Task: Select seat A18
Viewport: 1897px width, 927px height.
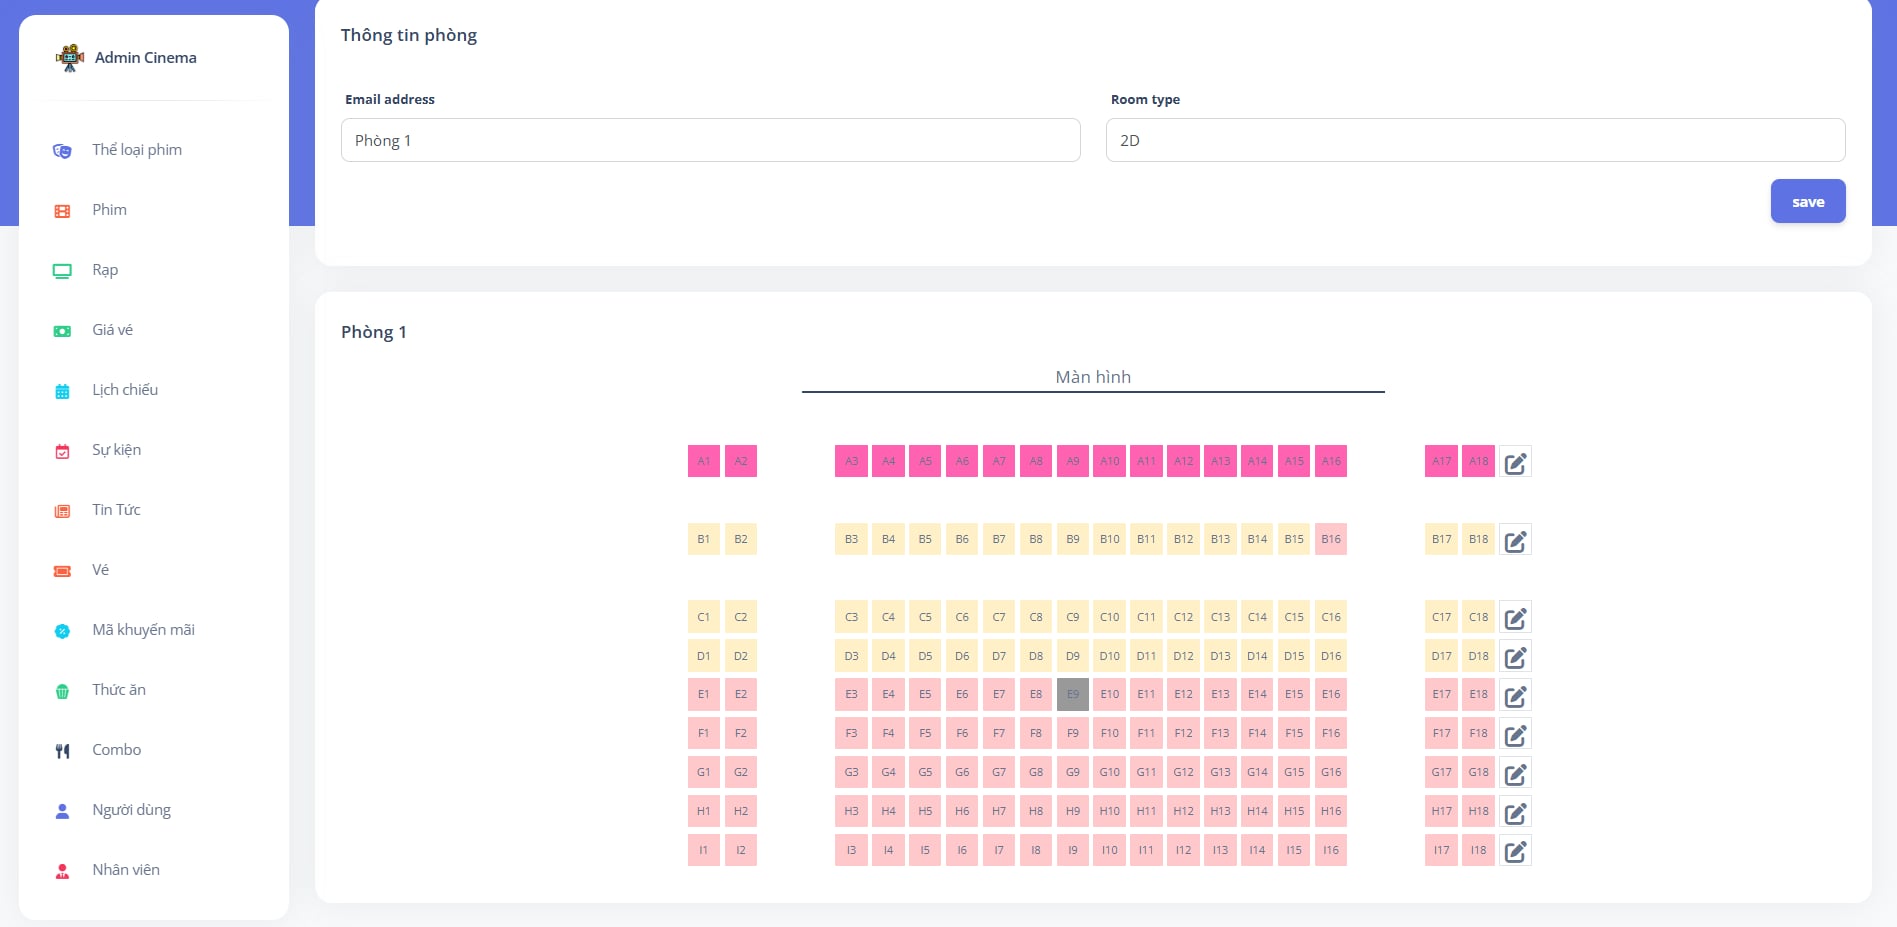Action: [x=1478, y=461]
